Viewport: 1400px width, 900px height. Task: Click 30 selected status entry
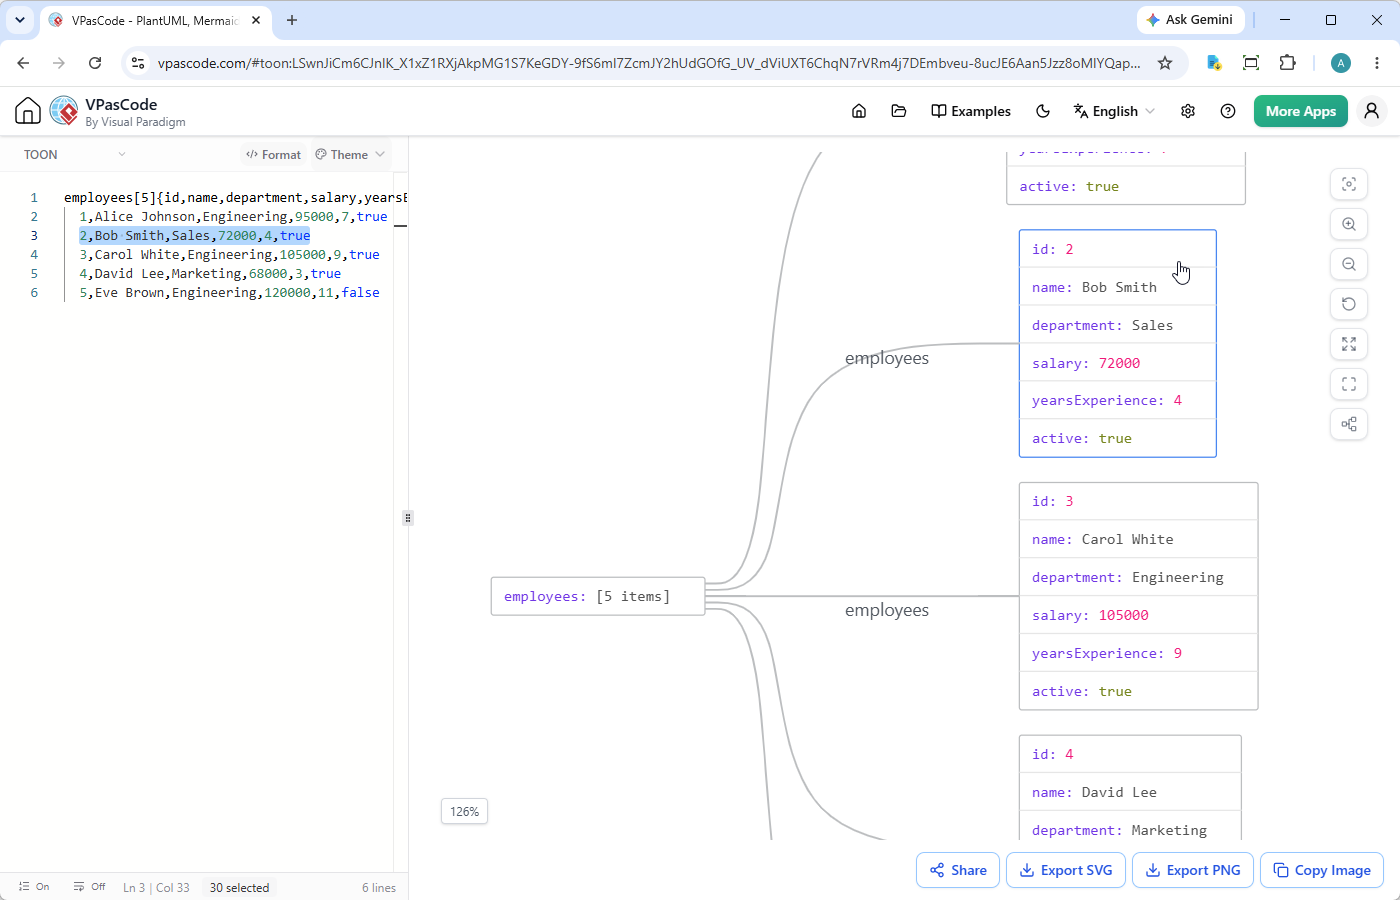tap(239, 887)
